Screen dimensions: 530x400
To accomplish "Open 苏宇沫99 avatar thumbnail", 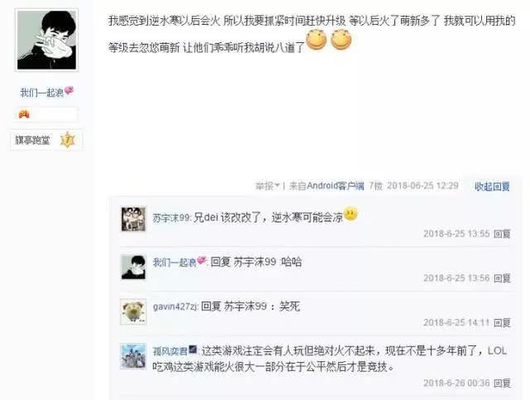I will click(x=134, y=219).
